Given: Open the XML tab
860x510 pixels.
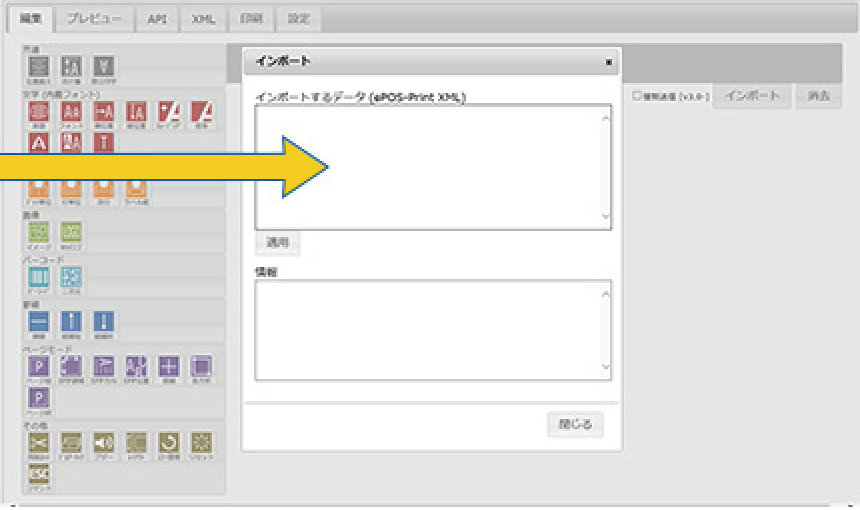Looking at the screenshot, I should (x=203, y=19).
